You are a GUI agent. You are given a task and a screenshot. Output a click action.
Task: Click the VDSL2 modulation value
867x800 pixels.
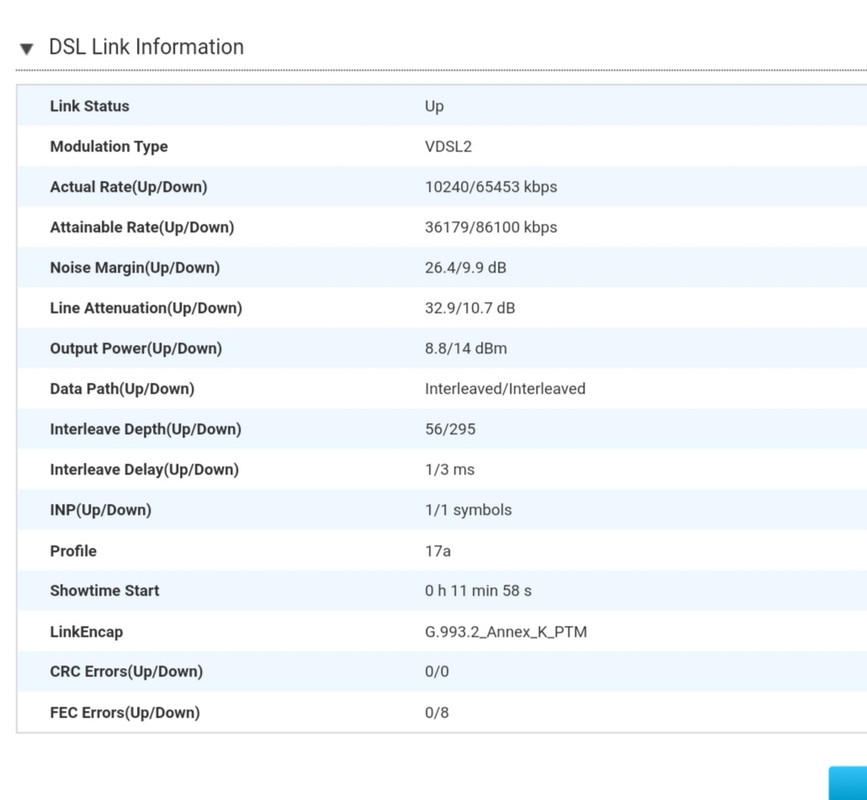[x=448, y=147]
